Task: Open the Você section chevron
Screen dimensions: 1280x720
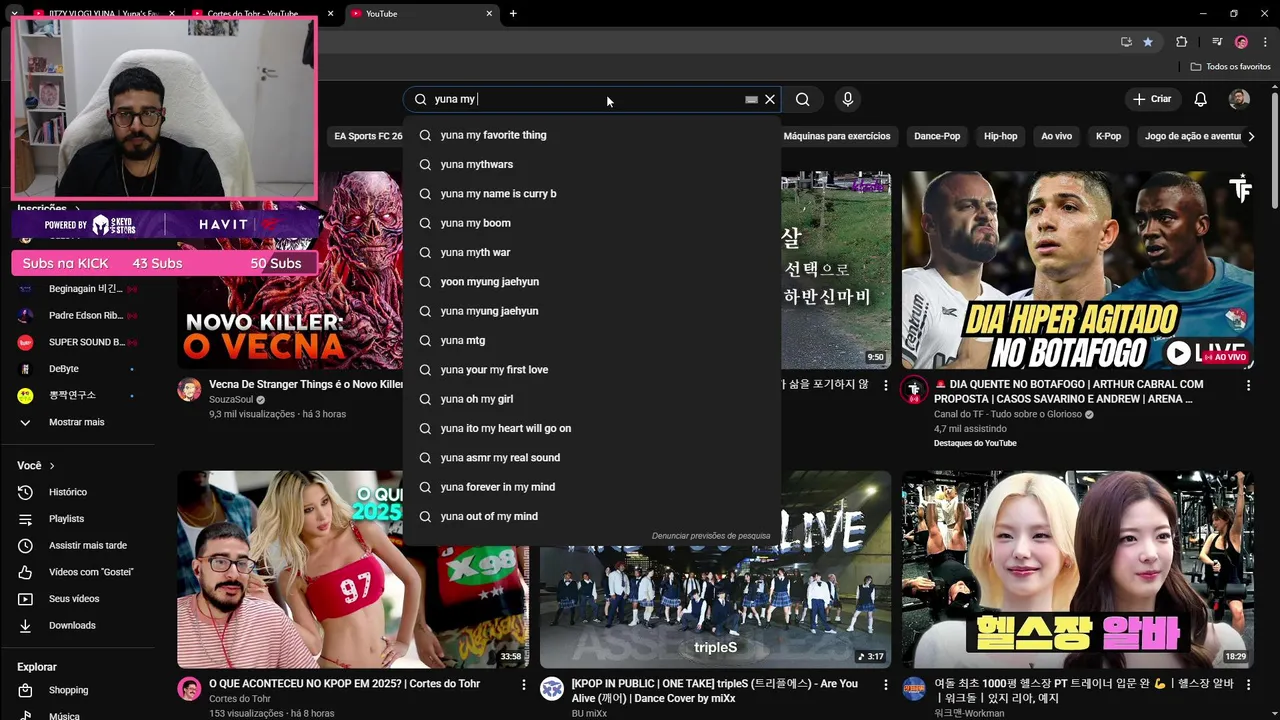Action: click(52, 466)
